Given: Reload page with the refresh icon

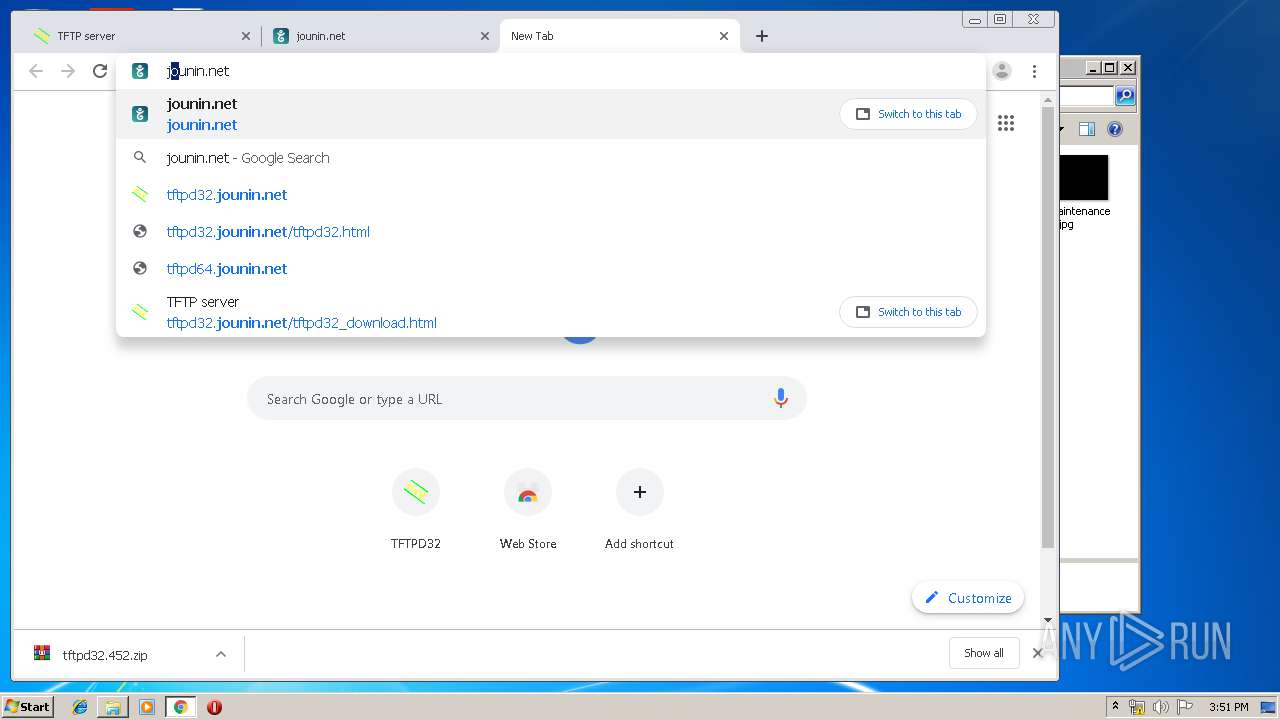Looking at the screenshot, I should (100, 71).
